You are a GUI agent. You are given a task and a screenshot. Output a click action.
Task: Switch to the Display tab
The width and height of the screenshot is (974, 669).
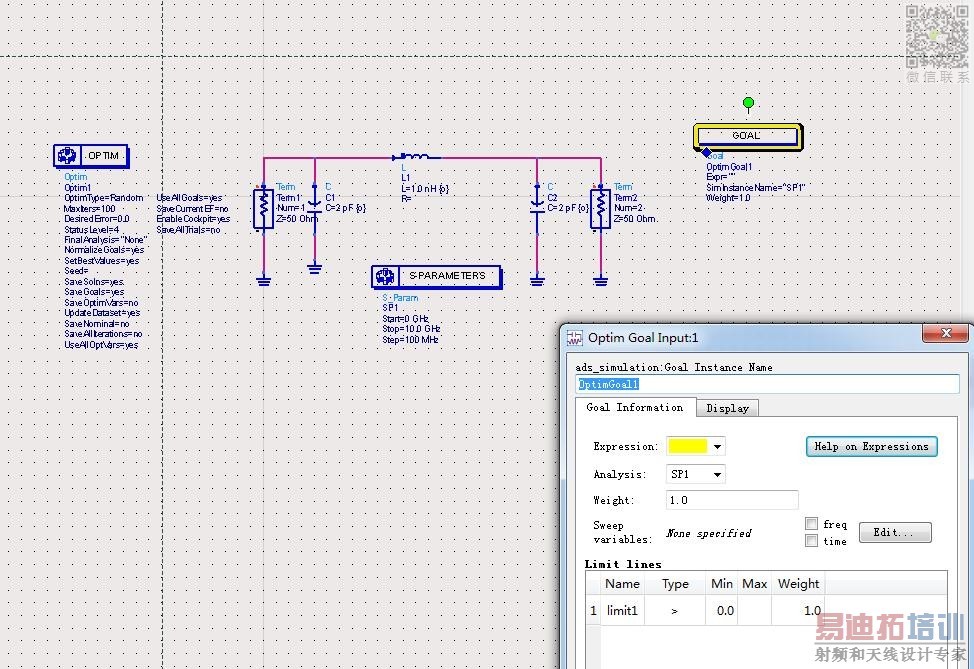[x=727, y=408]
